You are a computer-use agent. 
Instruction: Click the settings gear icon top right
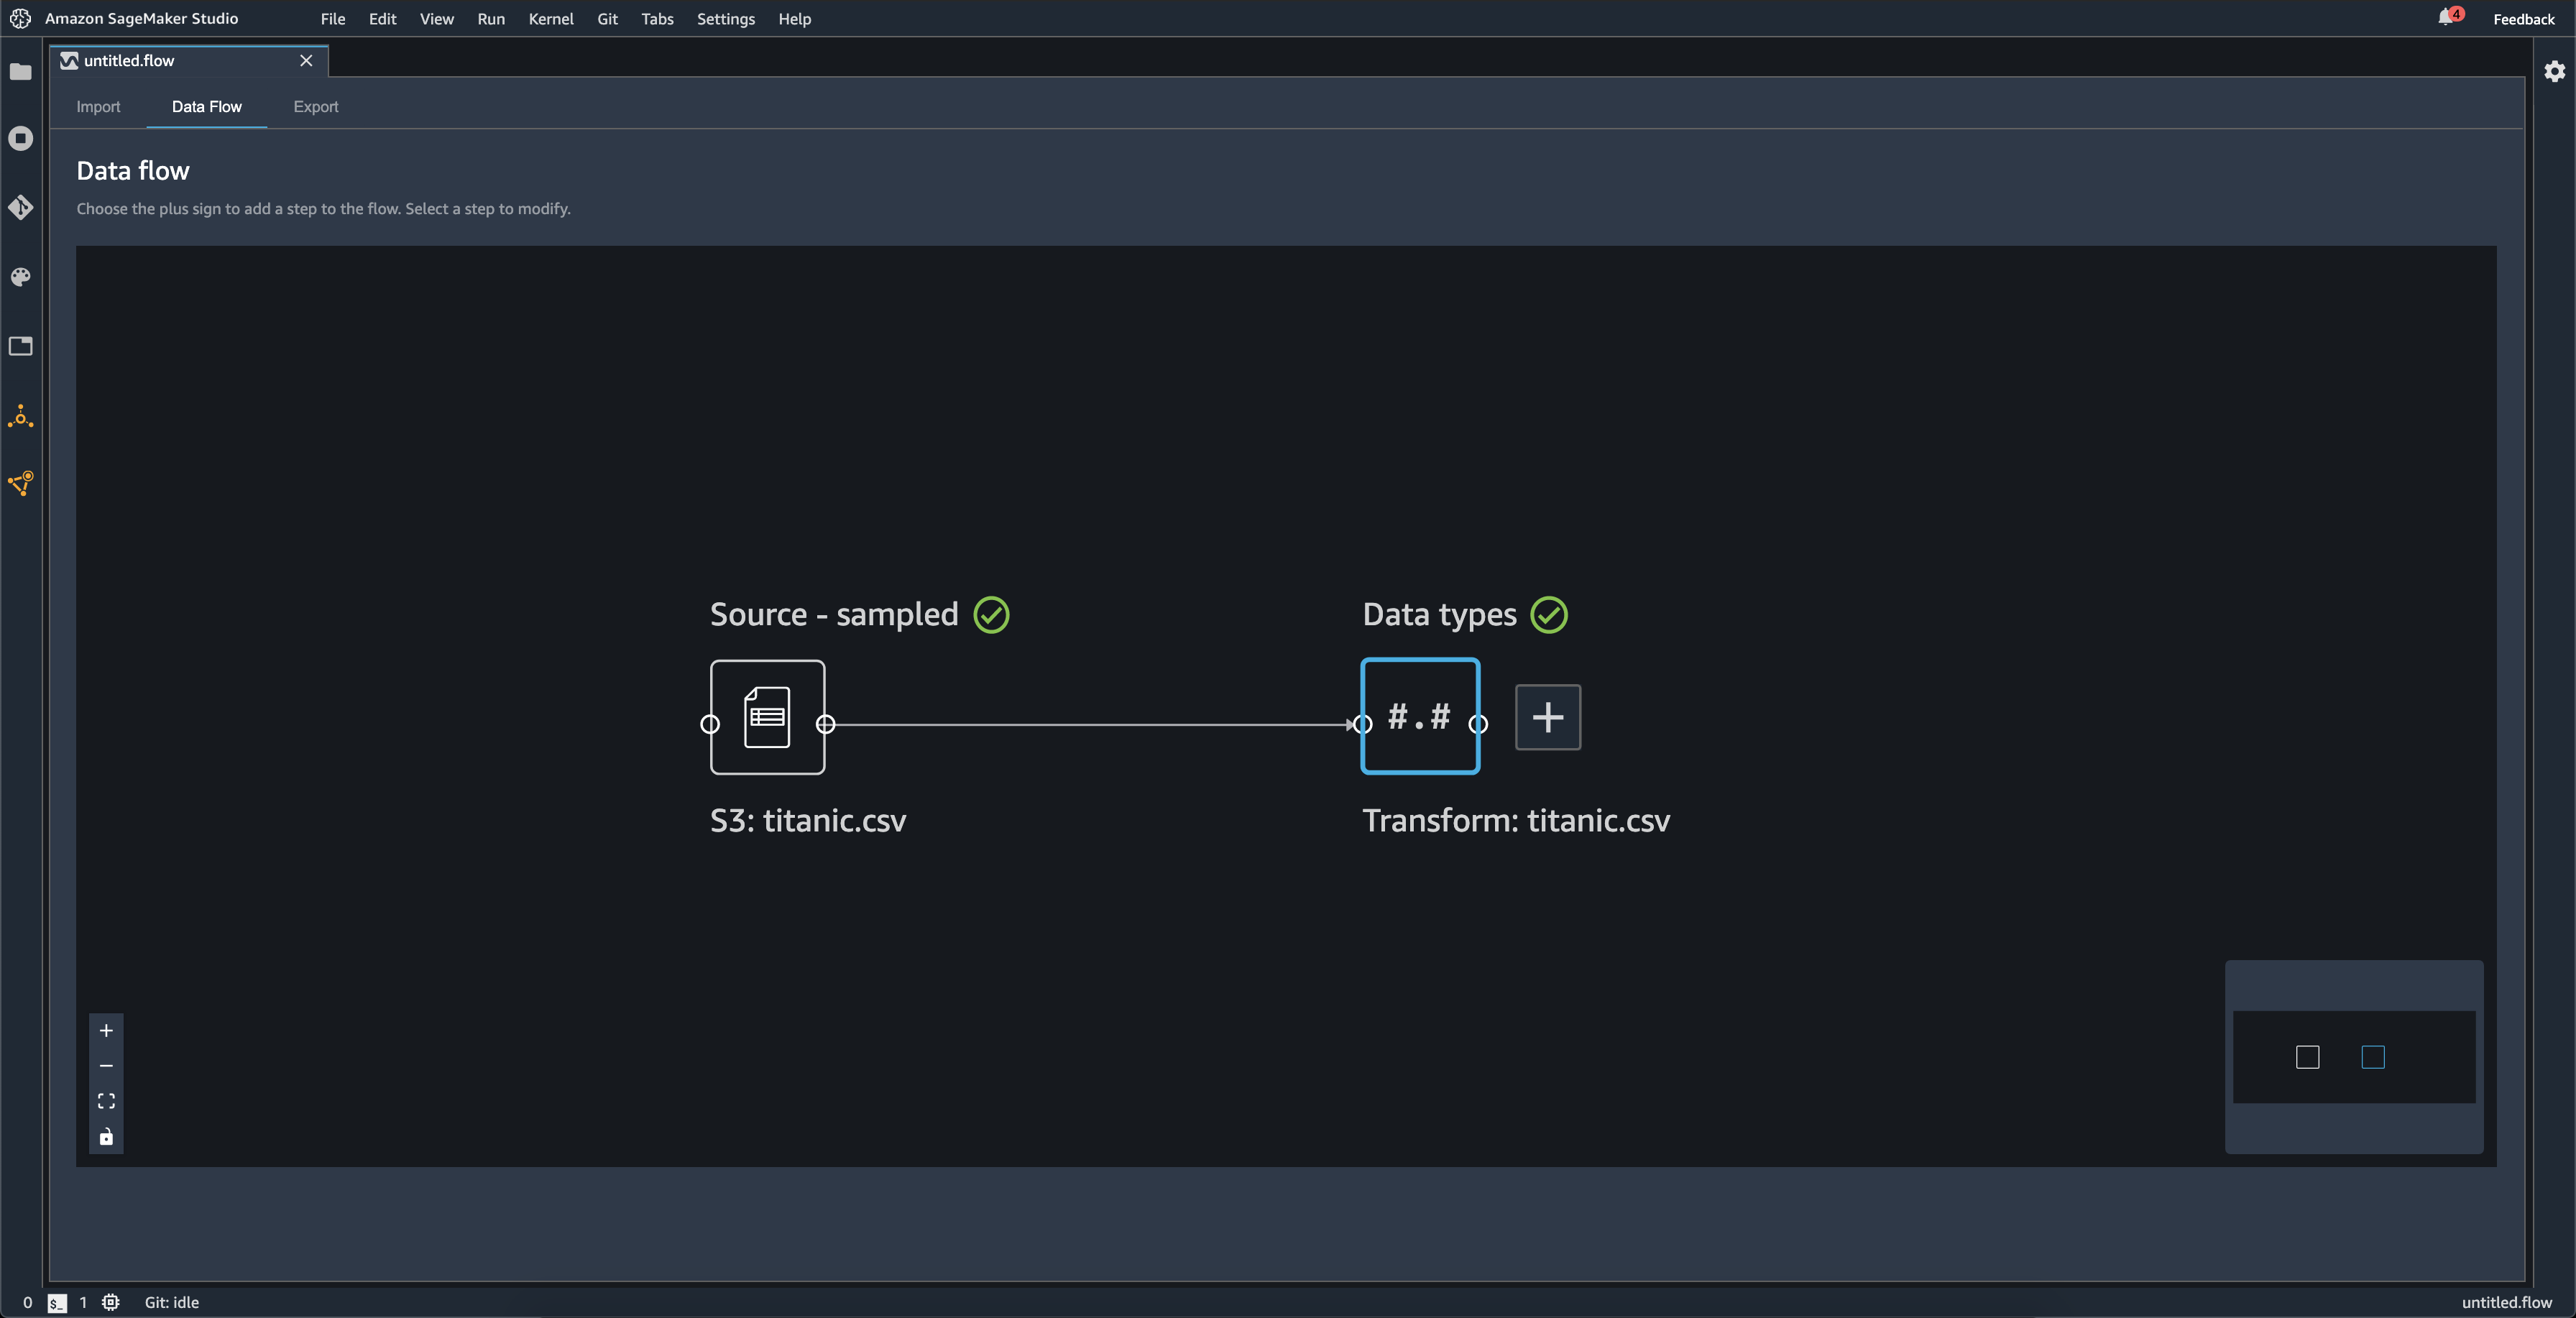tap(2552, 70)
